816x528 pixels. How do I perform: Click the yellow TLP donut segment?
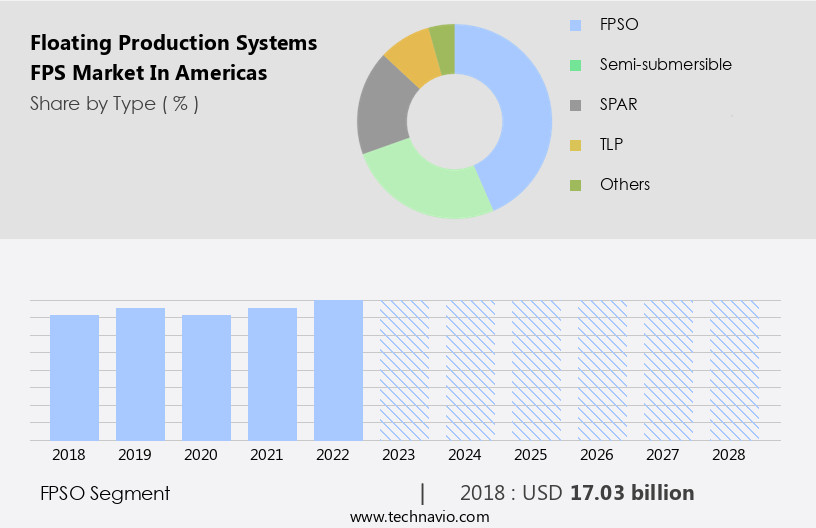tap(412, 58)
